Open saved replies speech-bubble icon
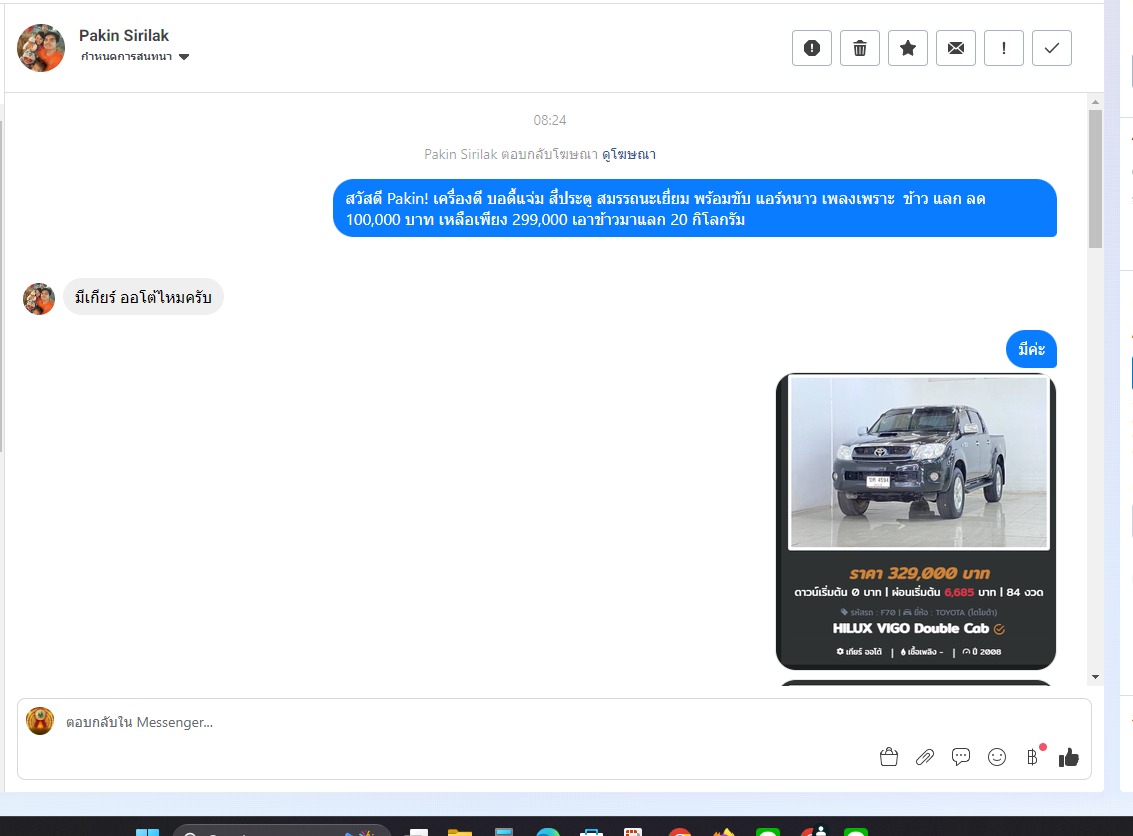Image resolution: width=1133 pixels, height=836 pixels. point(961,757)
